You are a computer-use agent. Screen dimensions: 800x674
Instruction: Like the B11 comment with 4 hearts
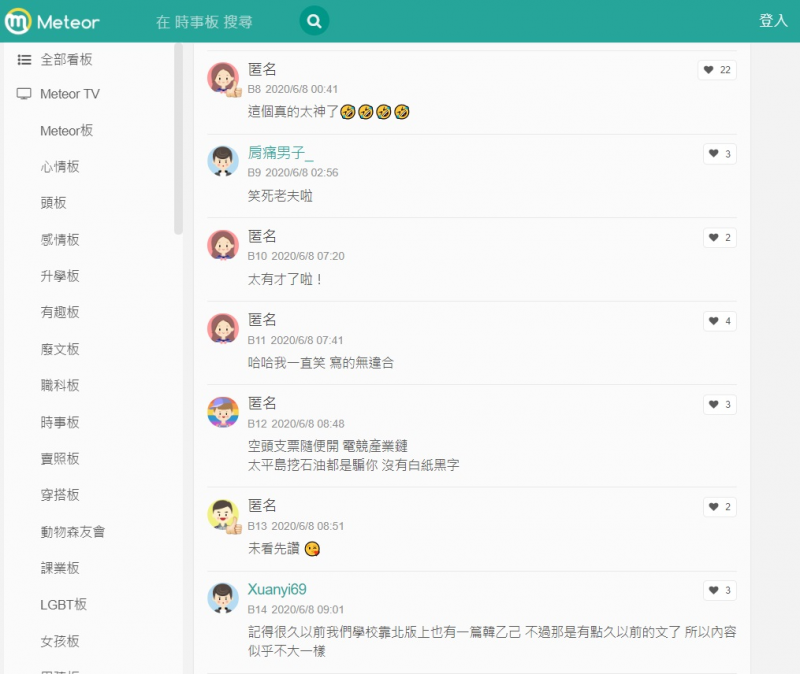719,321
